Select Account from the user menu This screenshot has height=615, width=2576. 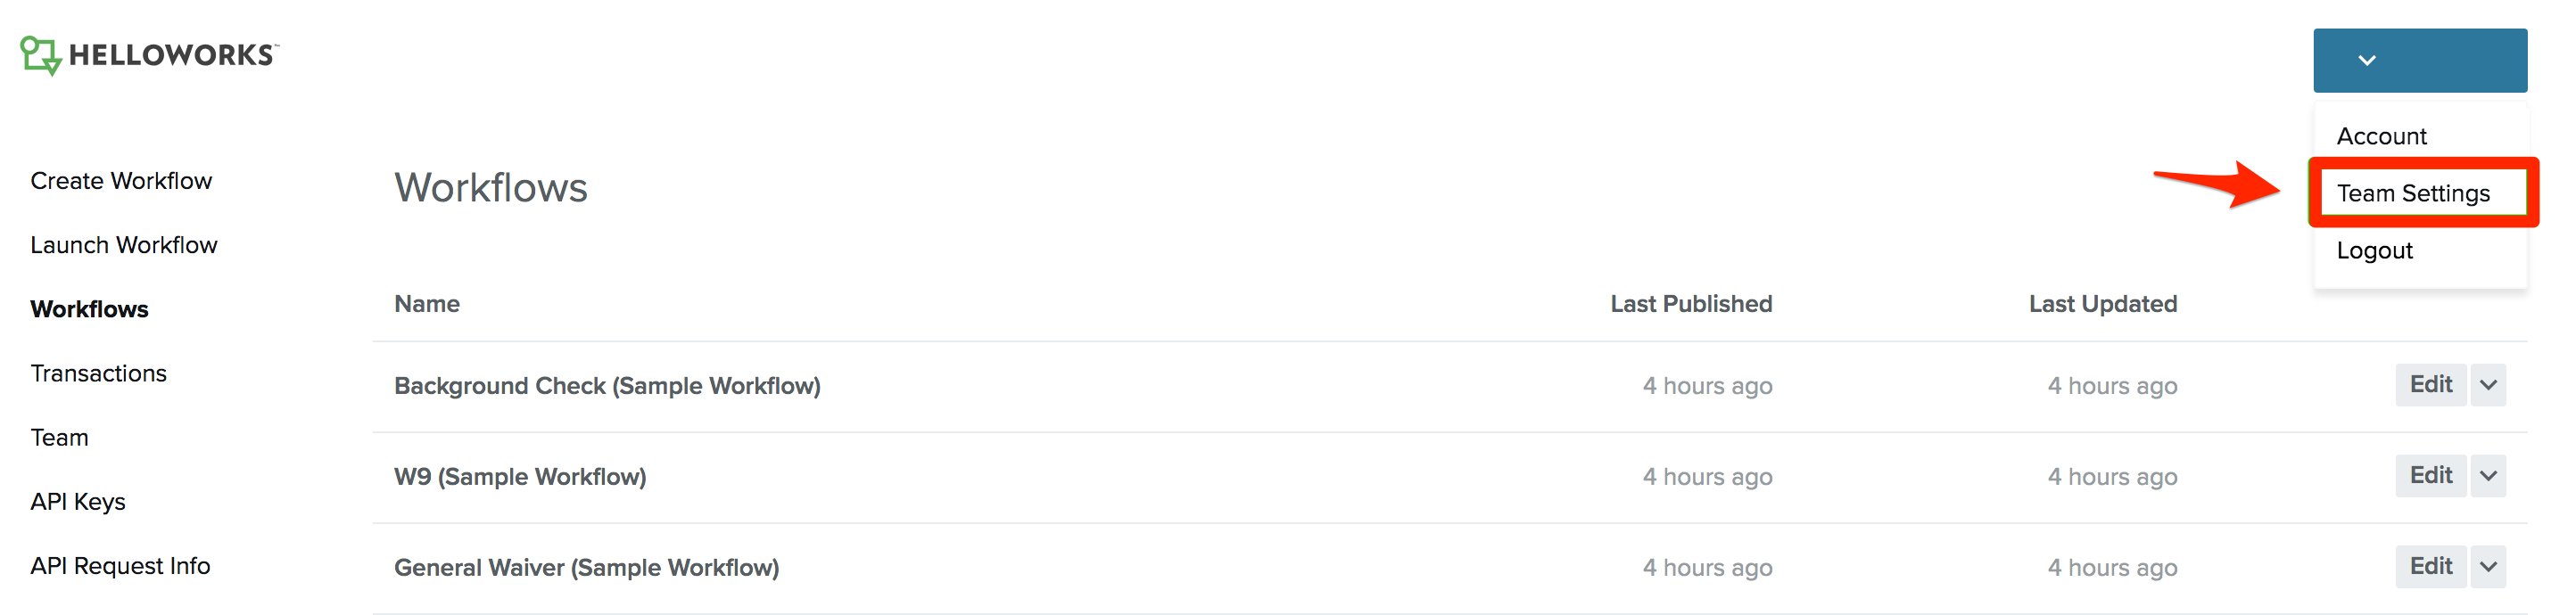tap(2381, 136)
